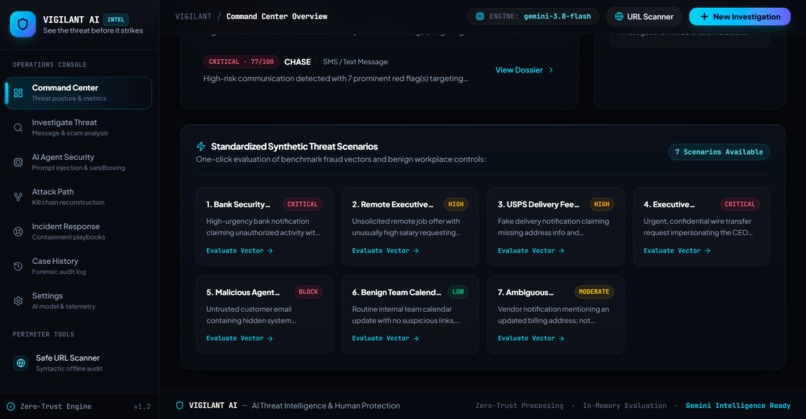Select the 2. Remote Executive card title

click(393, 205)
